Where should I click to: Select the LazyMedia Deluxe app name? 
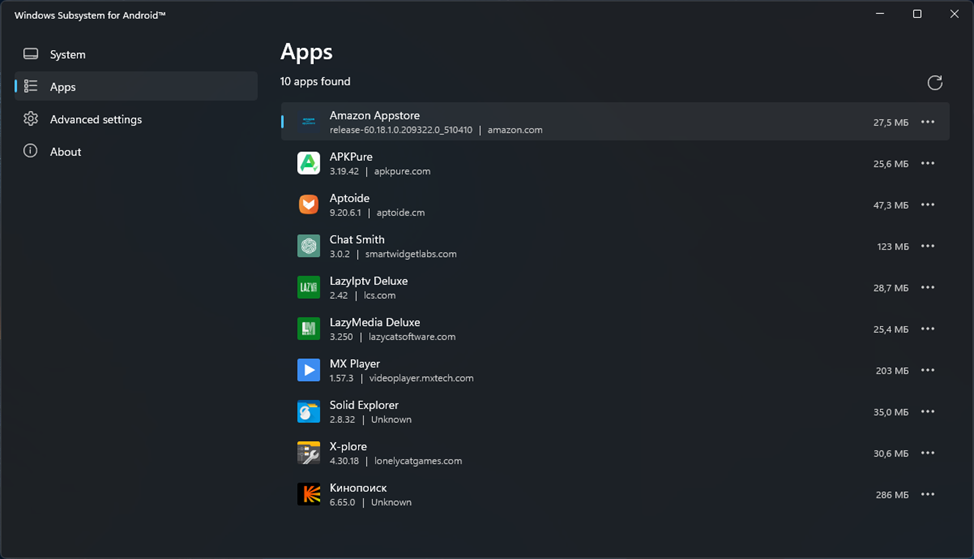(375, 322)
